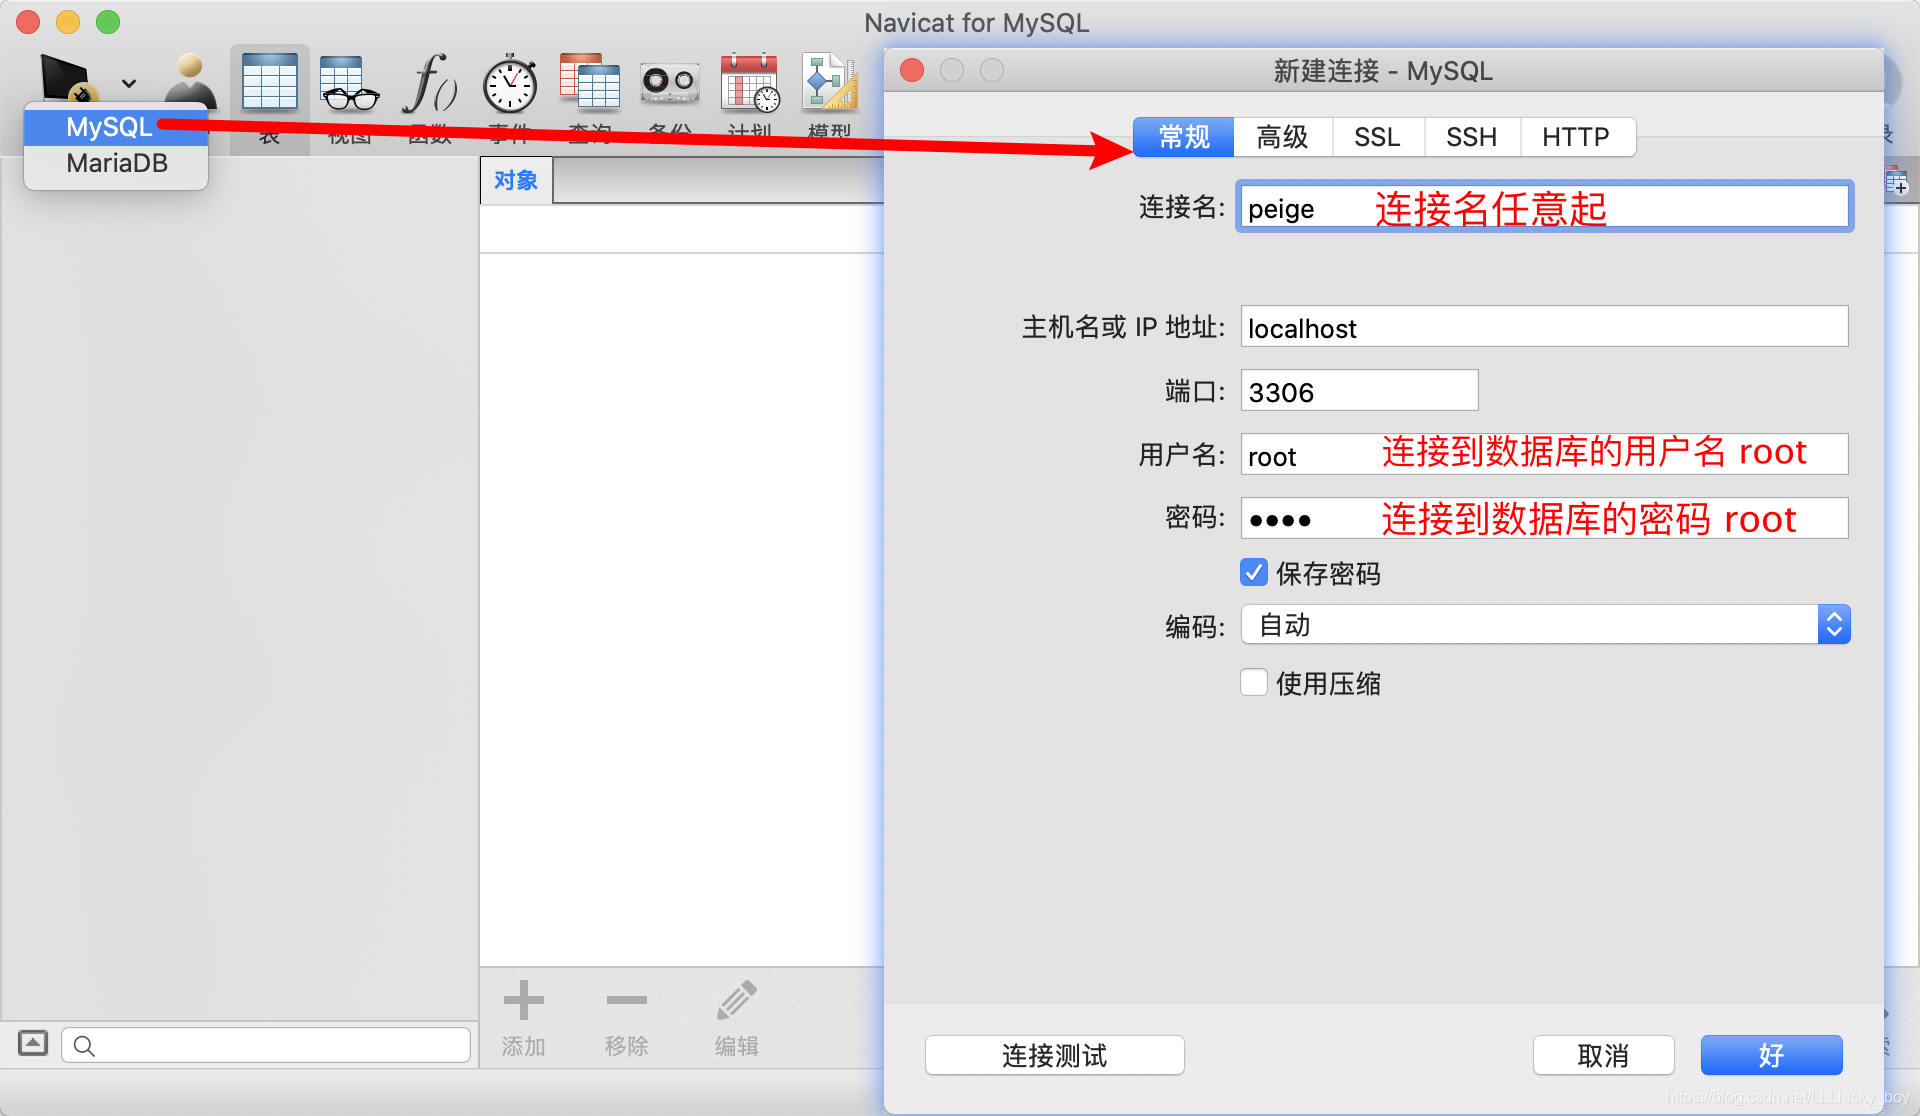Click the Model diagram toolbar icon
1920x1116 pixels.
tap(829, 83)
